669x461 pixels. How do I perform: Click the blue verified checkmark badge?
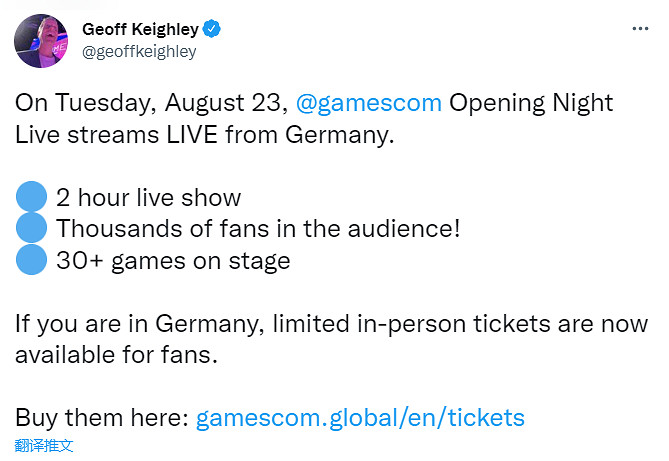(212, 30)
